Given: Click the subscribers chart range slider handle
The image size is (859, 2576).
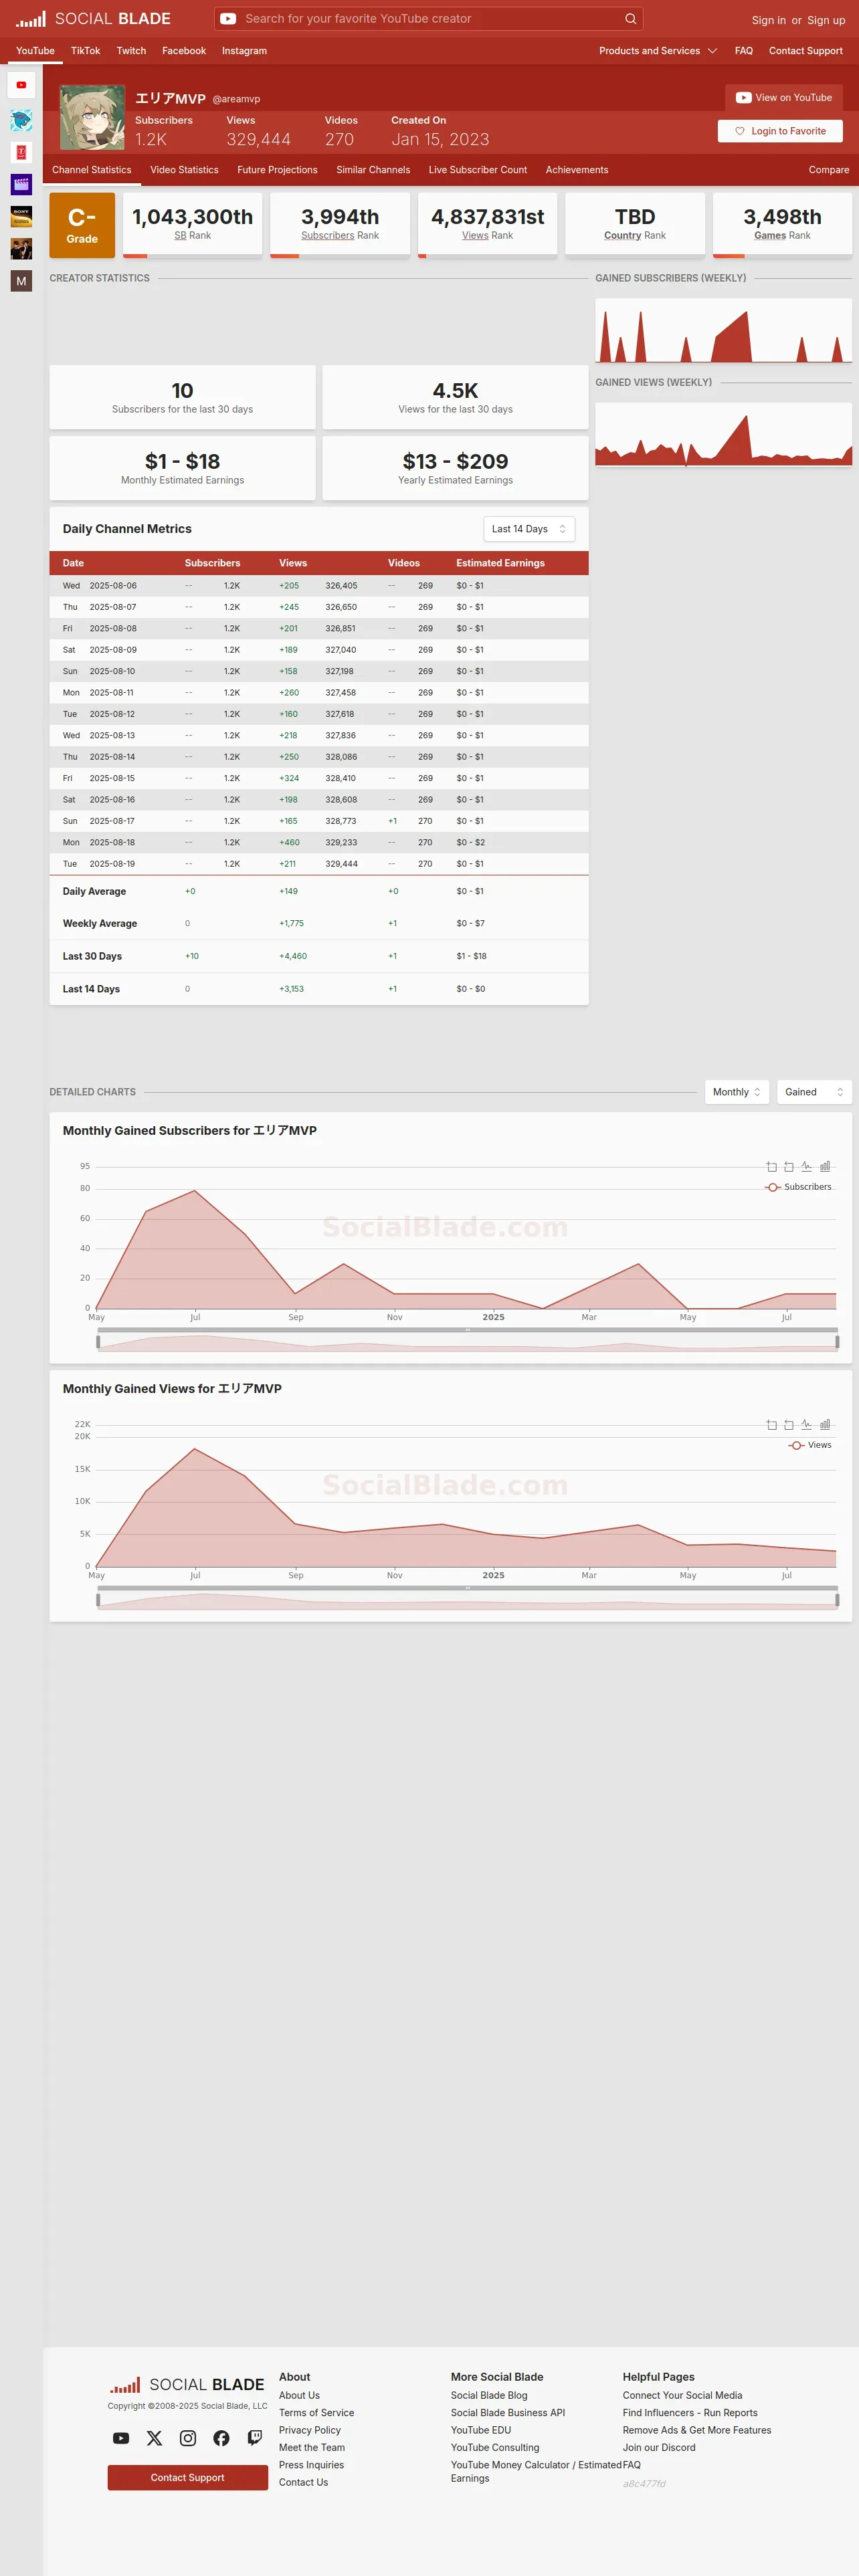Looking at the screenshot, I should (x=97, y=1342).
